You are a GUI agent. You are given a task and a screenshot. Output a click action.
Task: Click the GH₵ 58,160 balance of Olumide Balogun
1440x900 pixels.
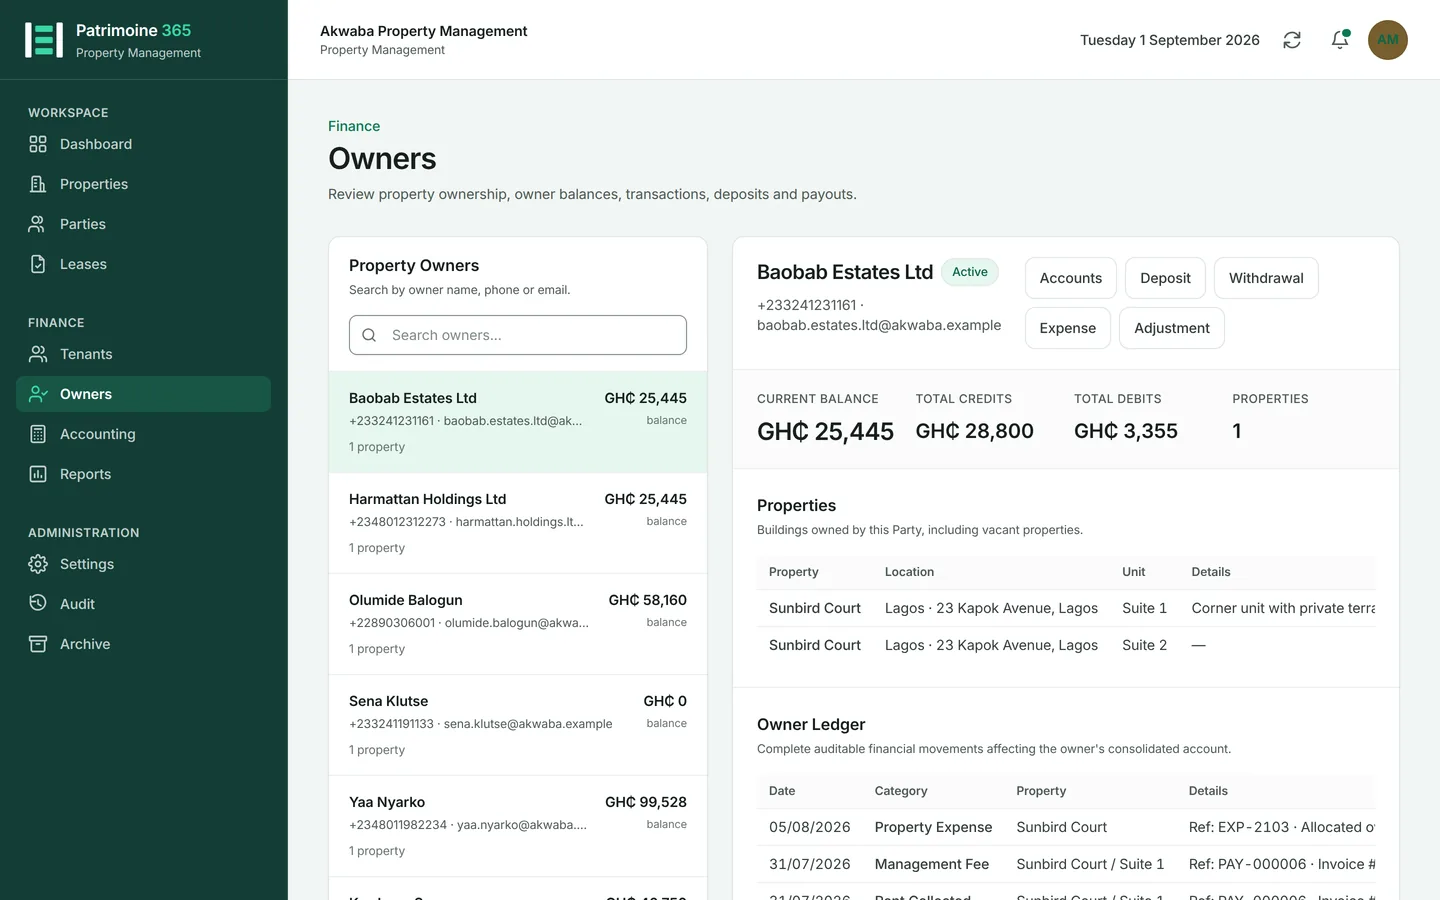click(647, 600)
